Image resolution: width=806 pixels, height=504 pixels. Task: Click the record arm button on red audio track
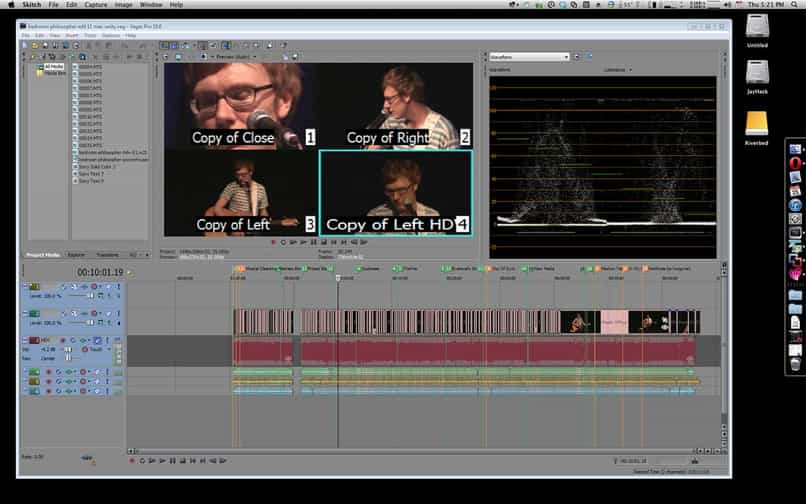[63, 340]
